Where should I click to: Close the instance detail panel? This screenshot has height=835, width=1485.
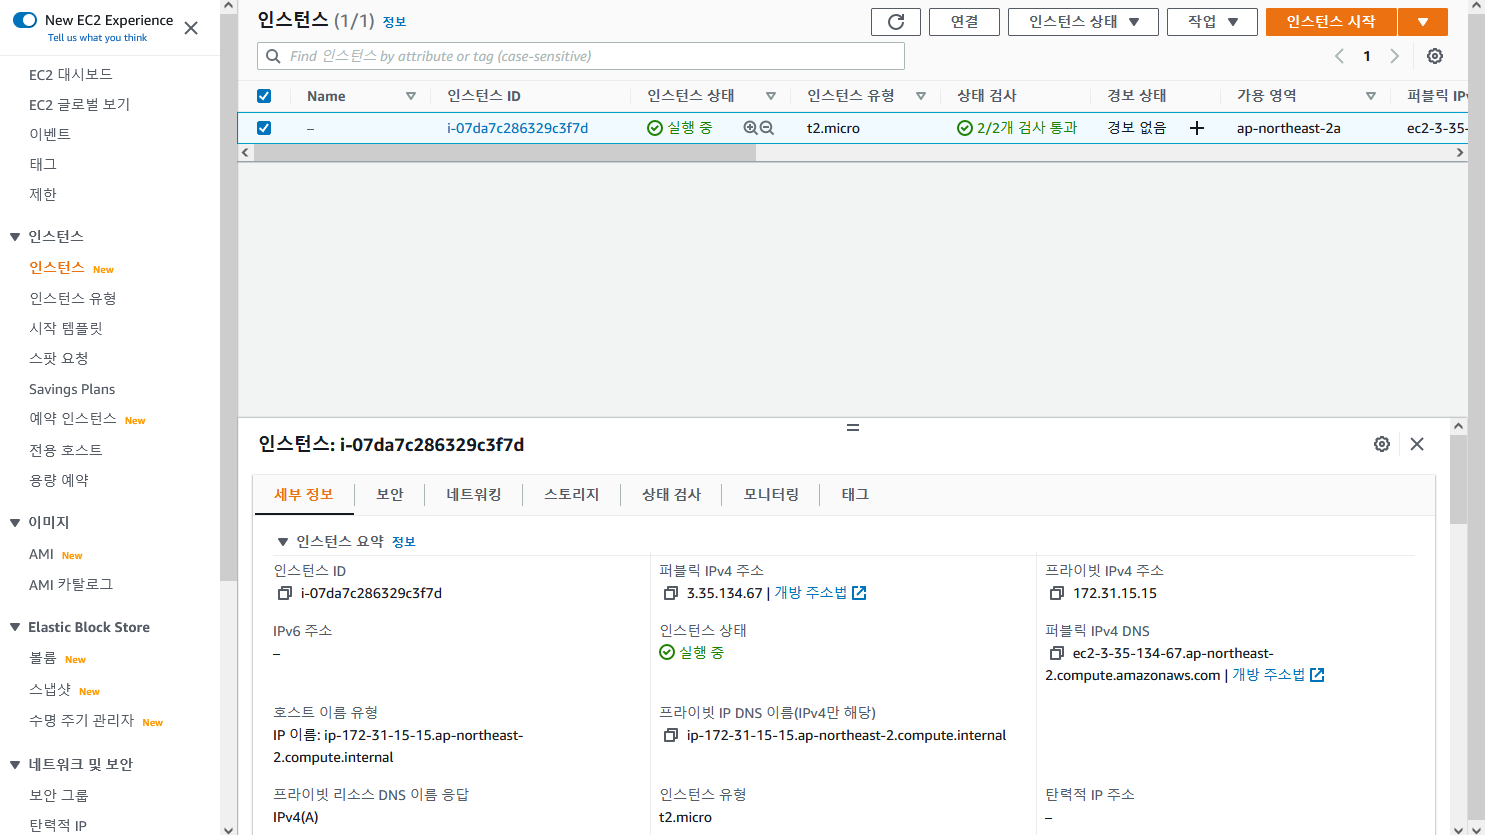(x=1417, y=444)
